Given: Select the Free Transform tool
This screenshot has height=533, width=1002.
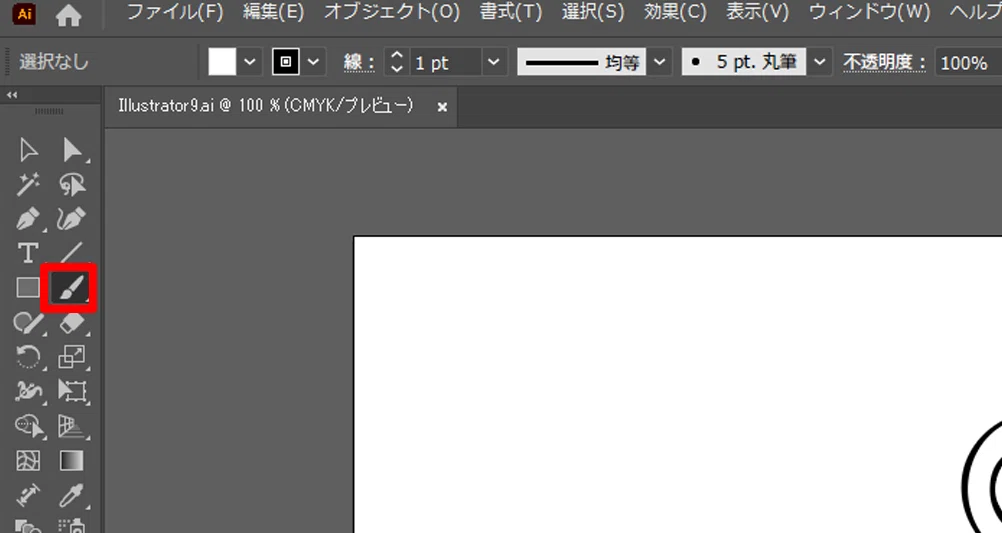Looking at the screenshot, I should pos(72,391).
